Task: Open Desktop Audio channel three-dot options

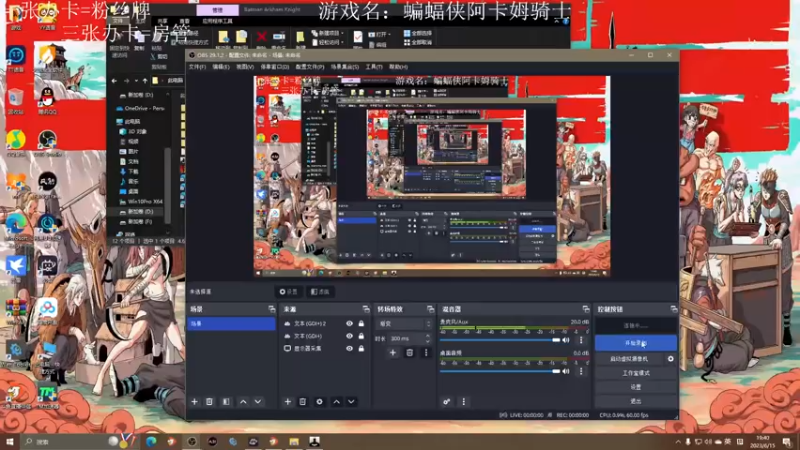Action: (581, 371)
